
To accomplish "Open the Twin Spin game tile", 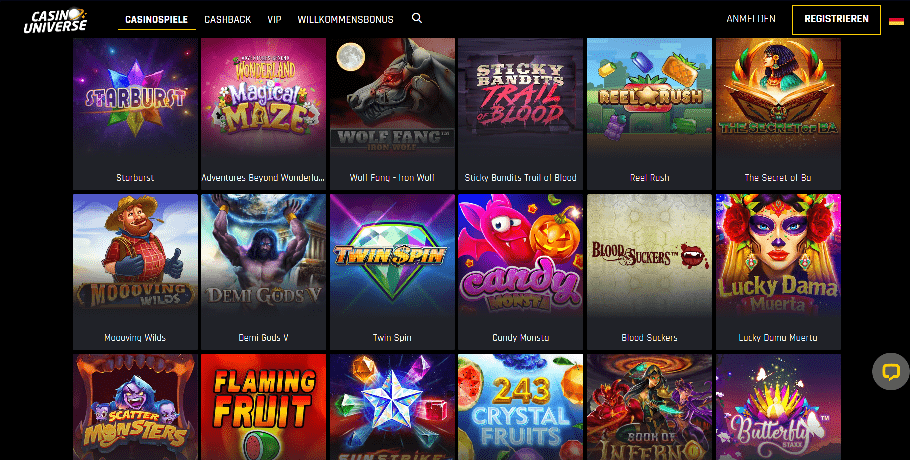I will [x=392, y=272].
